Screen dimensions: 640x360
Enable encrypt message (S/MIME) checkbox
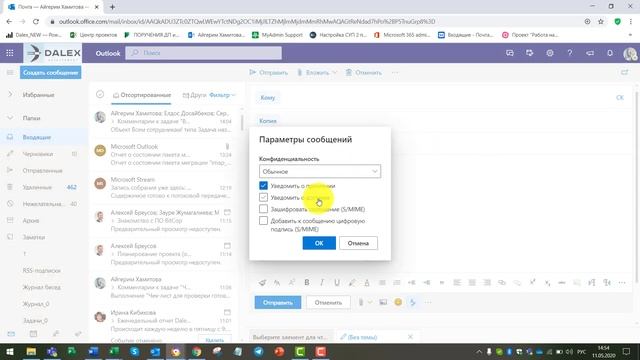coord(263,209)
